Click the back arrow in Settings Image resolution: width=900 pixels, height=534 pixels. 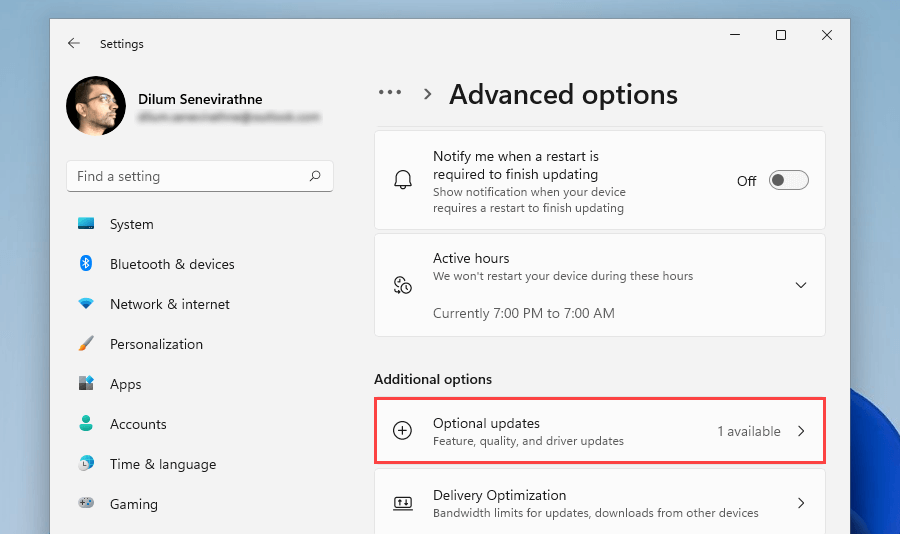74,44
